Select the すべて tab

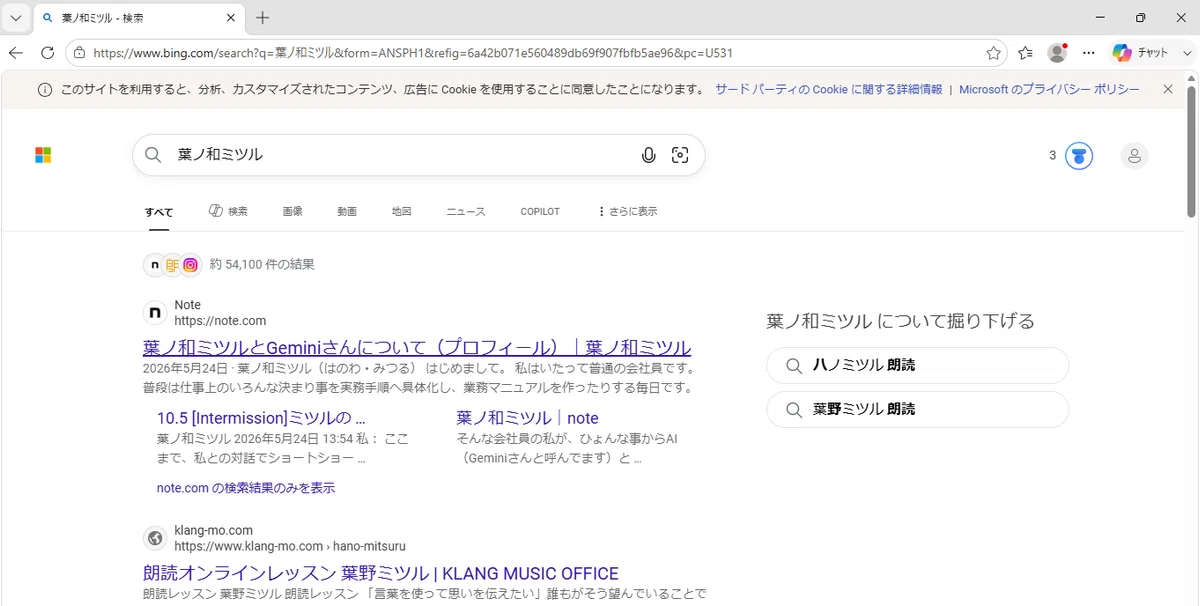point(158,212)
